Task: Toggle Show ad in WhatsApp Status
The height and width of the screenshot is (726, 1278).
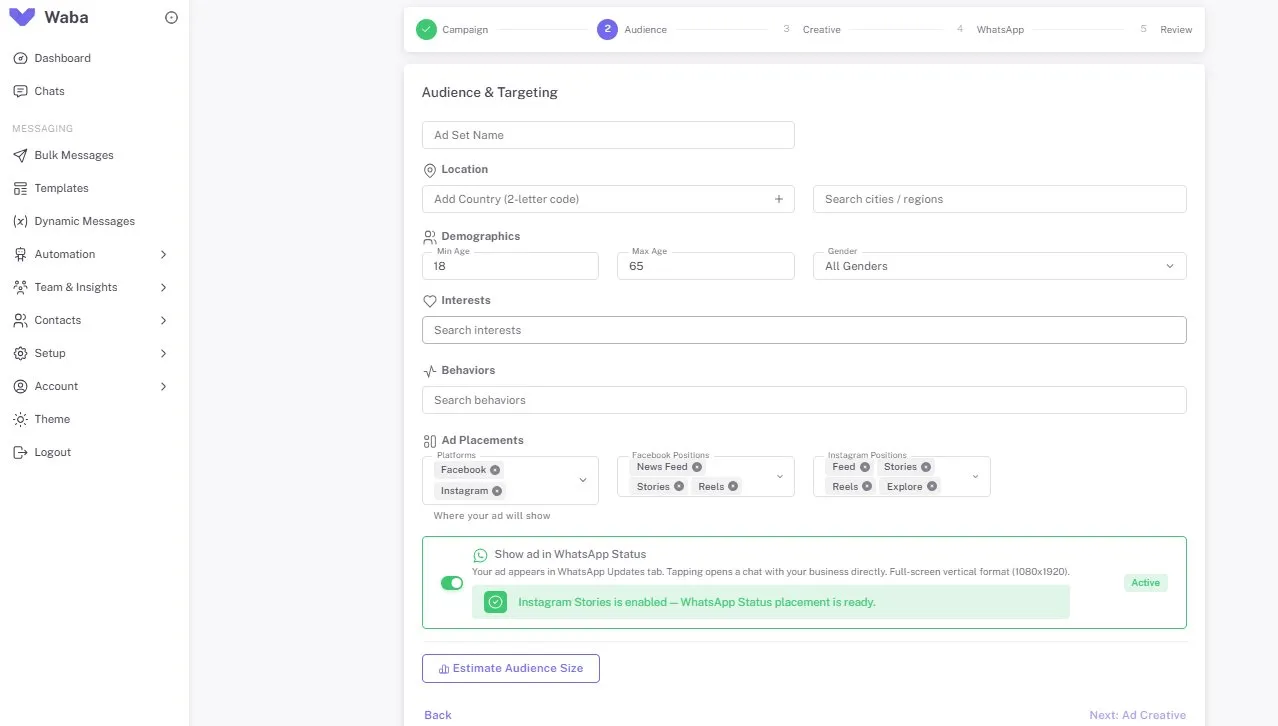Action: point(452,583)
